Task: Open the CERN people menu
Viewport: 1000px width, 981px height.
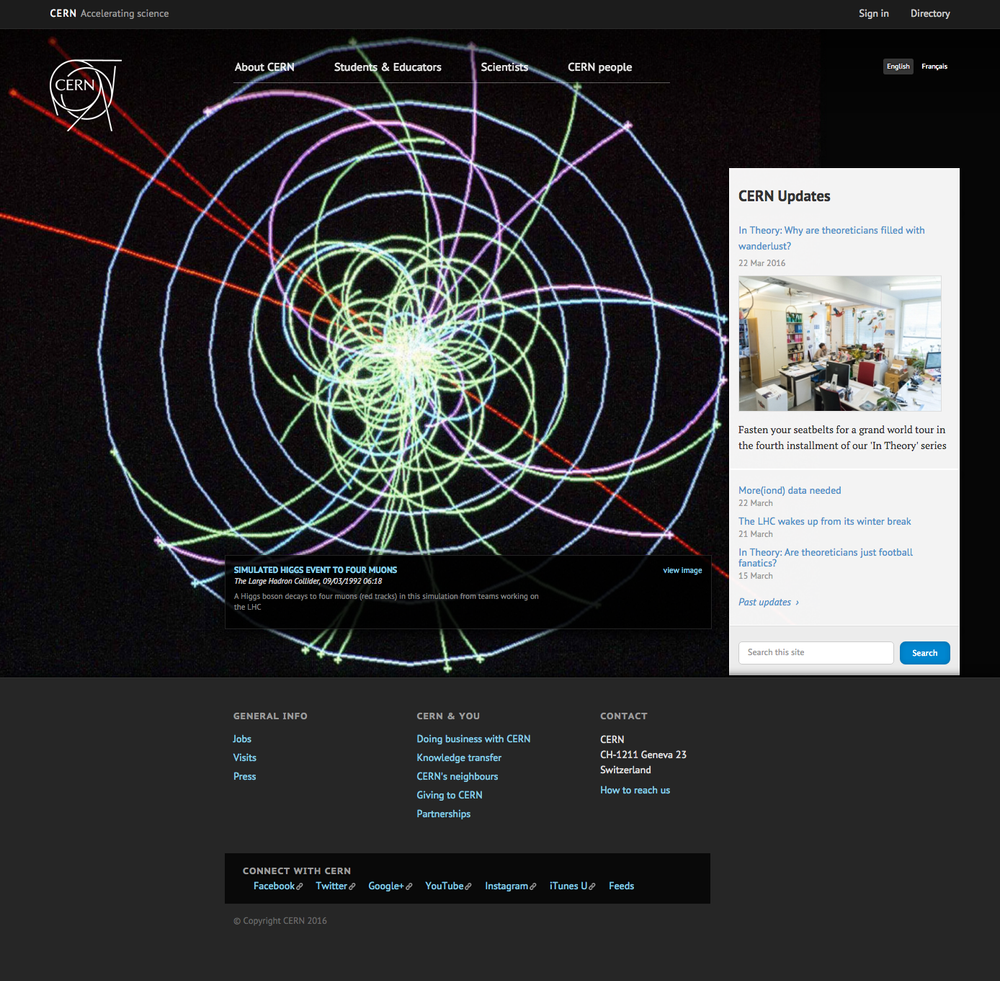Action: 599,67
